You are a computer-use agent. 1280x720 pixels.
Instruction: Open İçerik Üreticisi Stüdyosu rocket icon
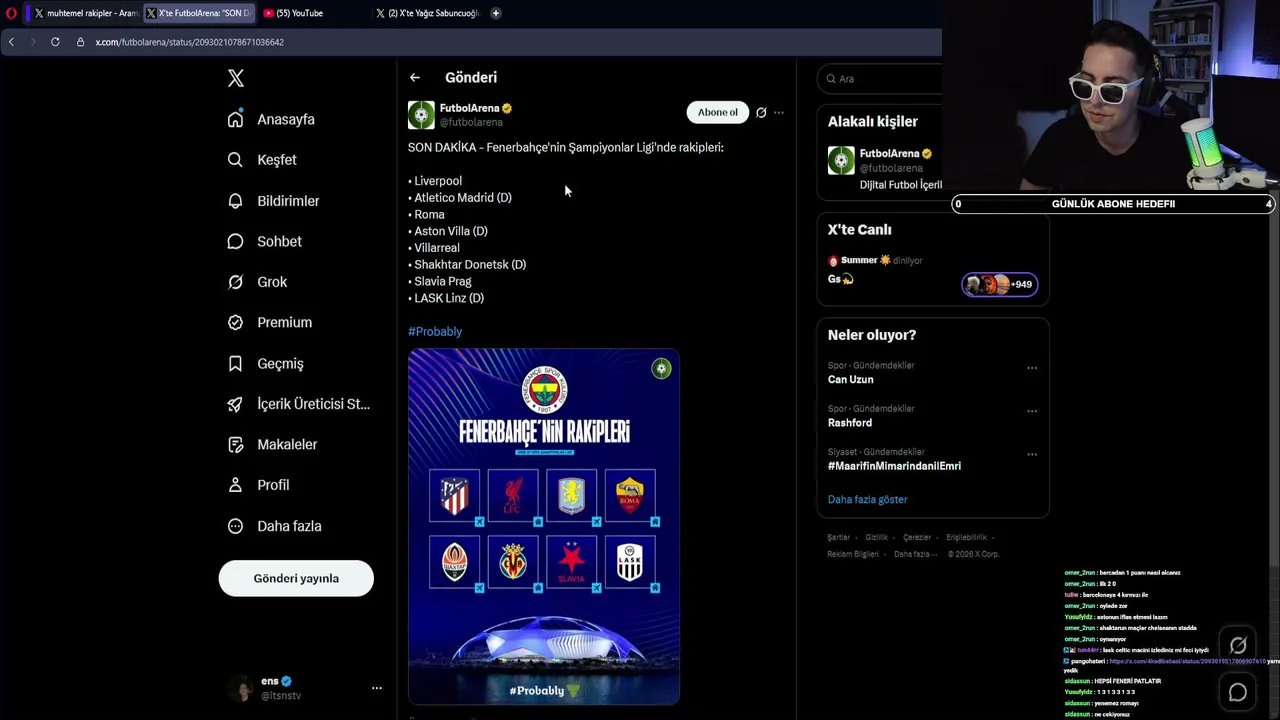point(235,404)
